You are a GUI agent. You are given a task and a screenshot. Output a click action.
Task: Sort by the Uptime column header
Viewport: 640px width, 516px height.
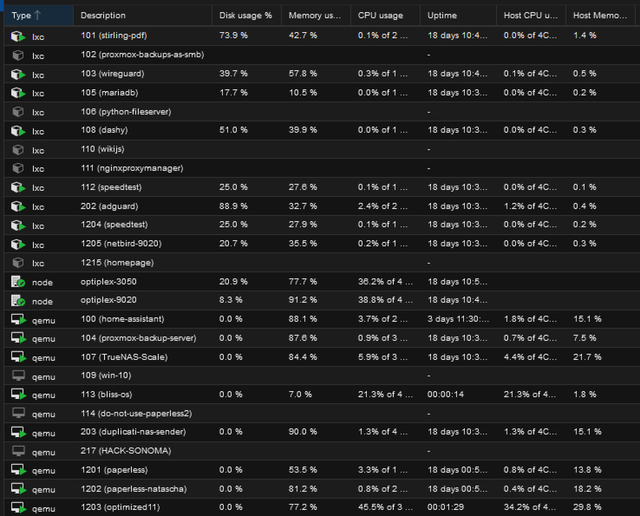click(458, 16)
